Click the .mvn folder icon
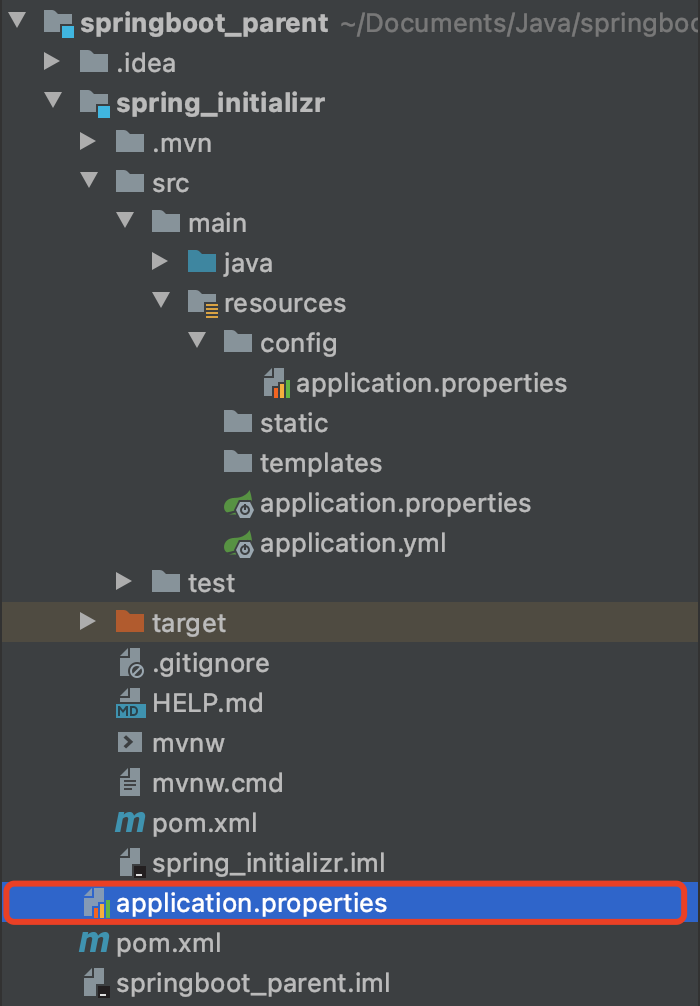 pyautogui.click(x=130, y=142)
